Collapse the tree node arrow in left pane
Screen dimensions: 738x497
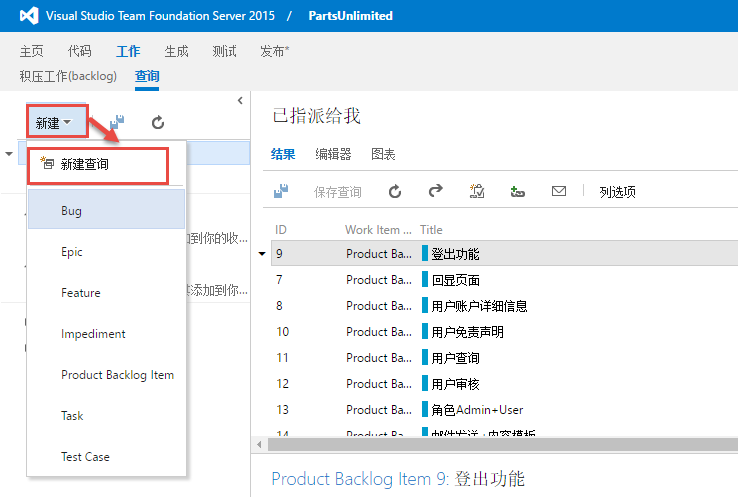(8, 154)
